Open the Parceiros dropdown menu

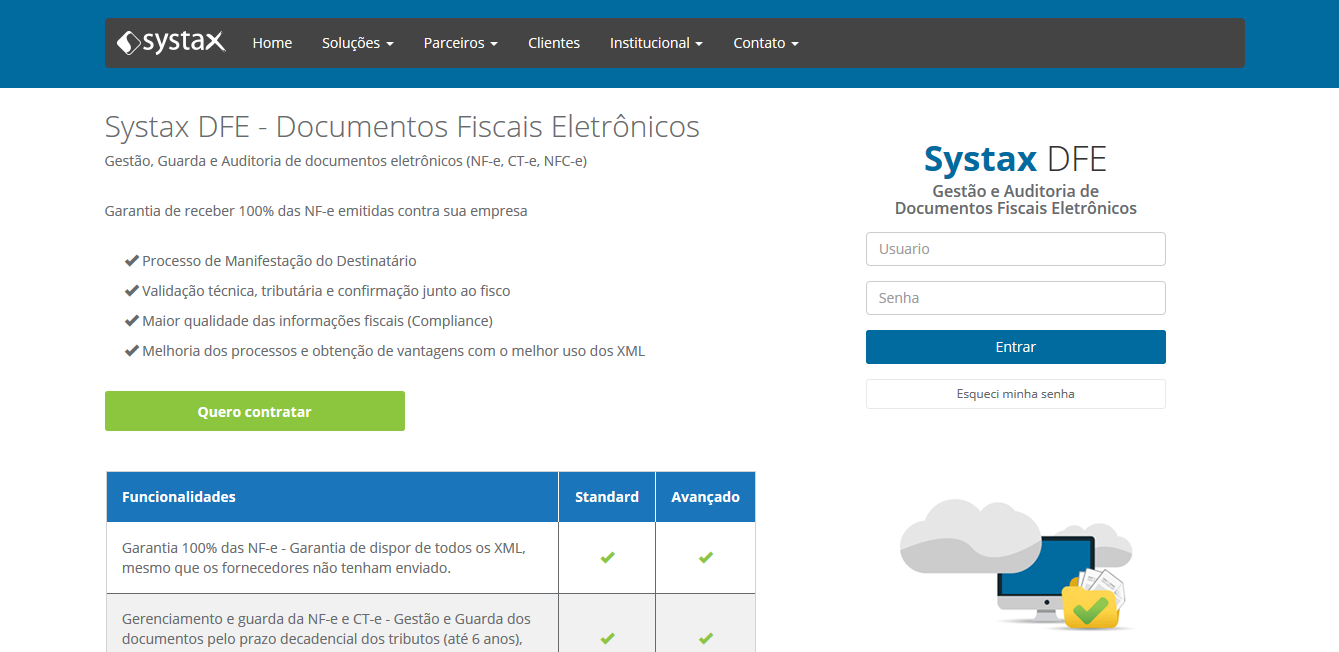click(x=460, y=43)
